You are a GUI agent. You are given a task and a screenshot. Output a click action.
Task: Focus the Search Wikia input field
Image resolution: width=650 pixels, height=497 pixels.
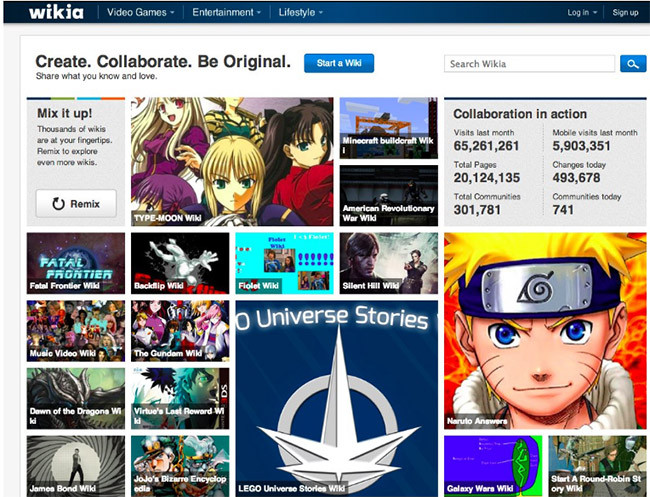529,64
